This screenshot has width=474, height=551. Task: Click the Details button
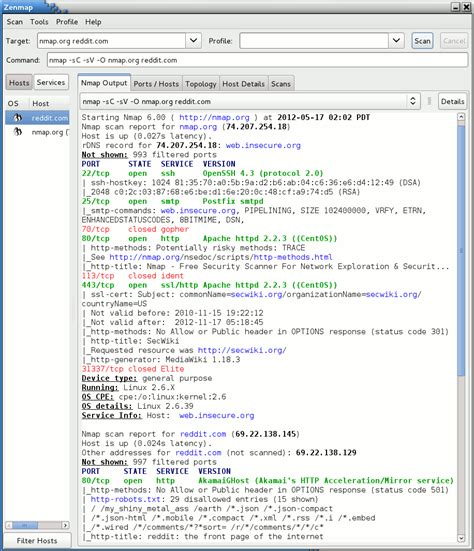point(453,102)
